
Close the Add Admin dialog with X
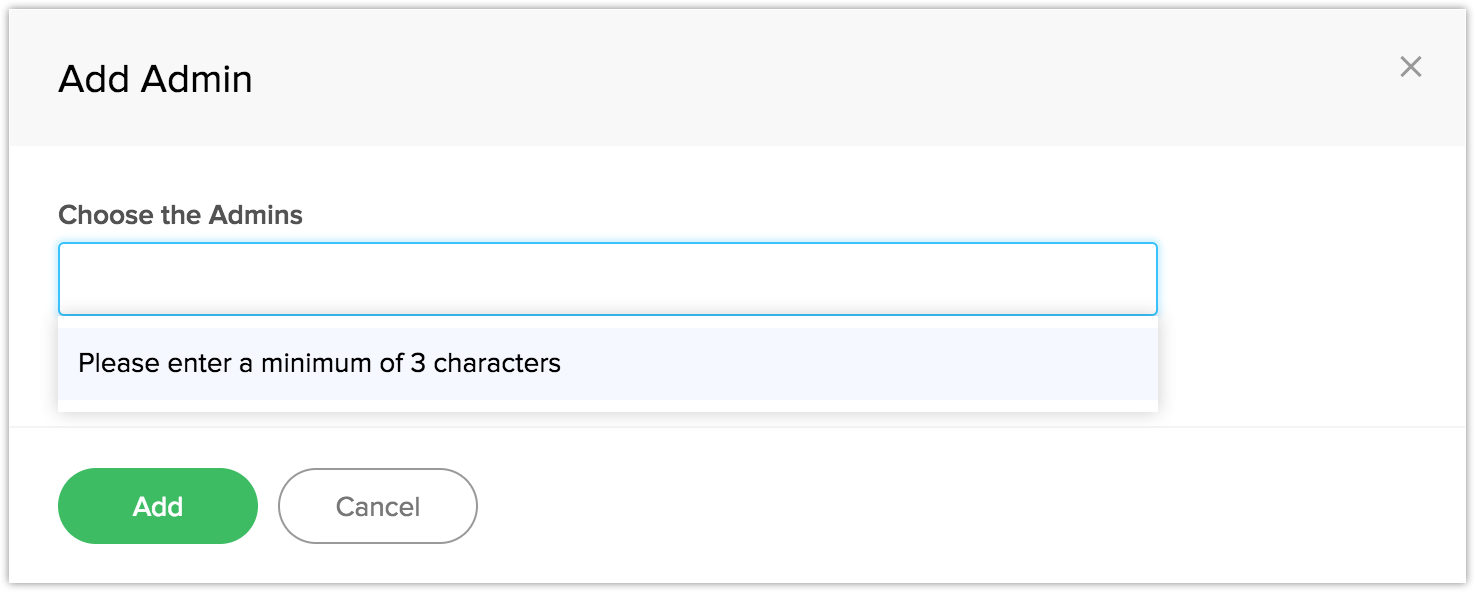1410,67
